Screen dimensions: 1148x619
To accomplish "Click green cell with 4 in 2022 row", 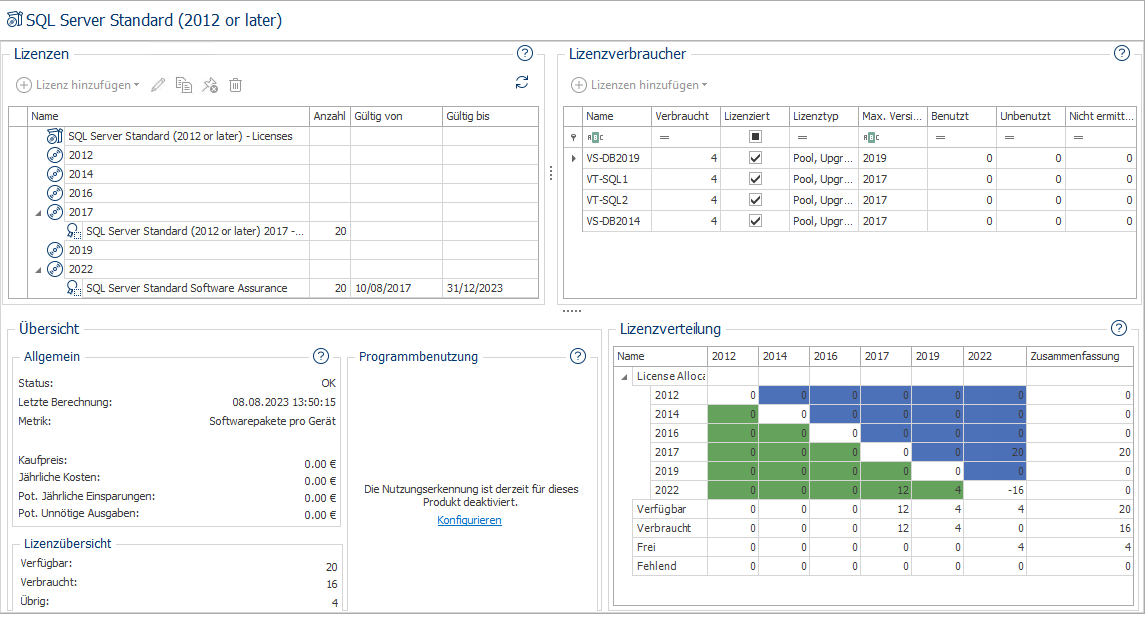I will tap(937, 490).
